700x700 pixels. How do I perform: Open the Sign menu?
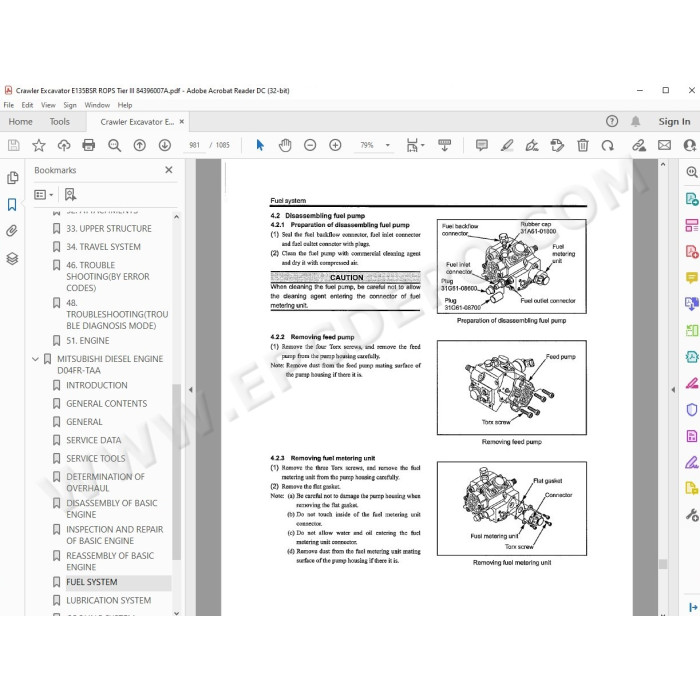(x=70, y=105)
